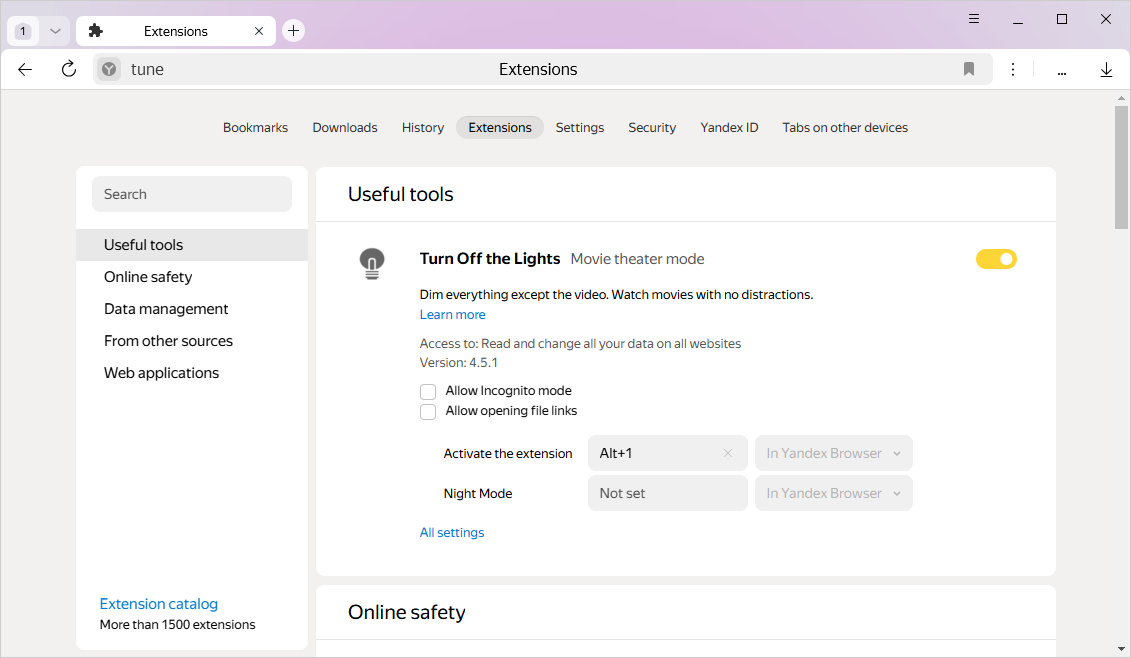Open a new tab with plus button
The height and width of the screenshot is (658, 1131).
click(x=293, y=31)
